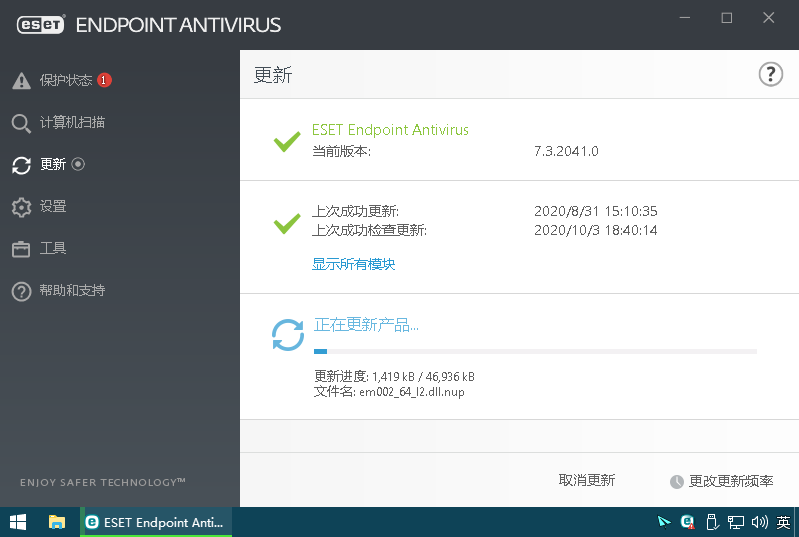799x537 pixels.
Task: Open the 工具 tools section
Action: point(53,248)
